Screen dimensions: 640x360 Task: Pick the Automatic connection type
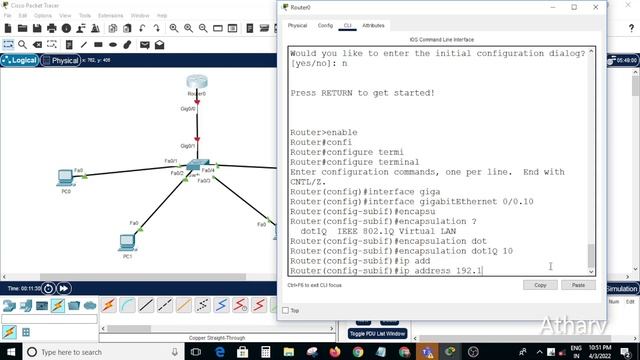pos(109,305)
